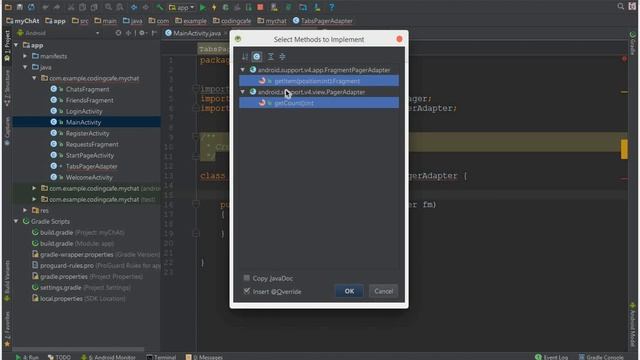Click scroll from source target icon
Image resolution: width=640 pixels, height=360 pixels.
click(x=118, y=33)
